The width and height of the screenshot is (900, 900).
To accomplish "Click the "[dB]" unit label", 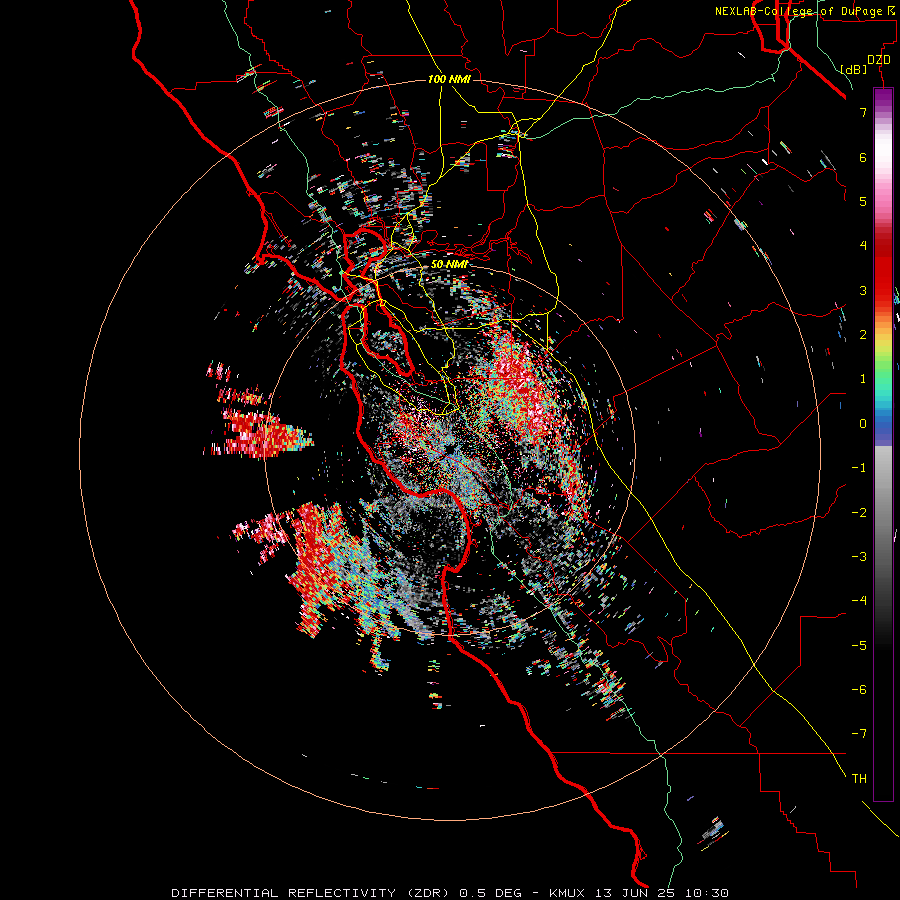I will 854,69.
